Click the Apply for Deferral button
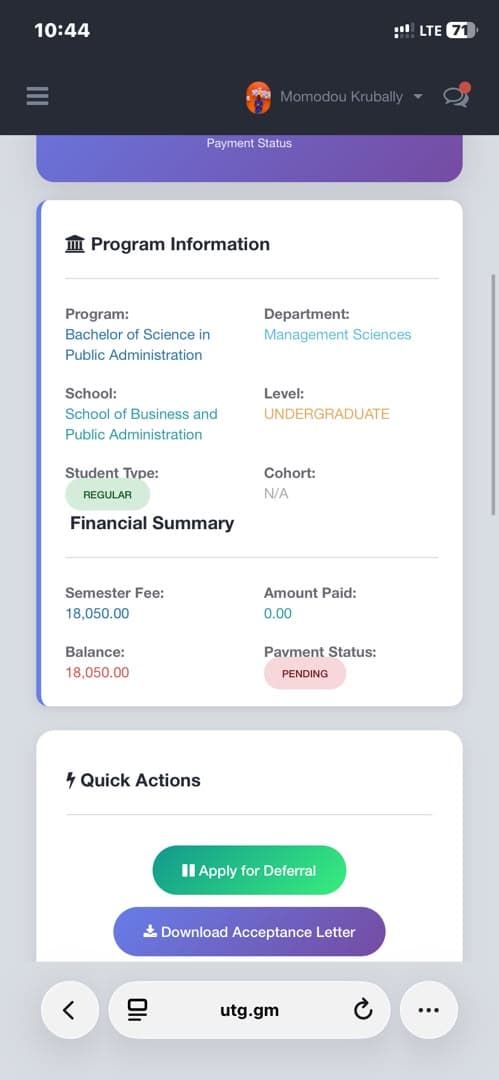The height and width of the screenshot is (1080, 499). point(250,871)
